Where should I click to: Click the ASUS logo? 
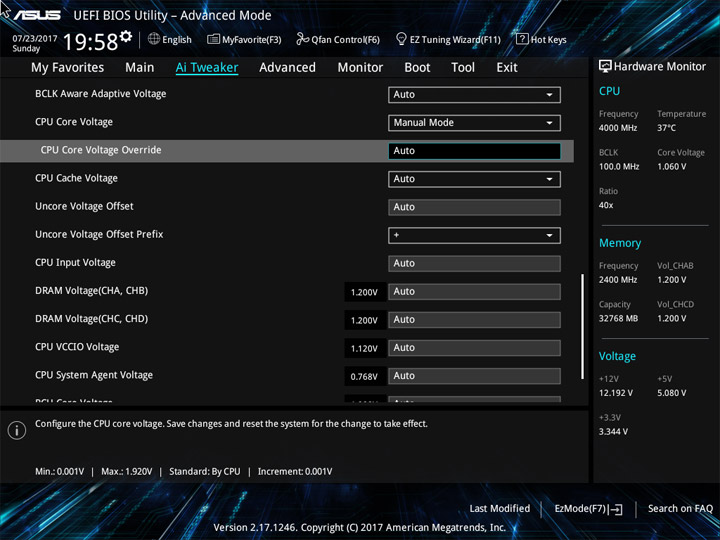(37, 15)
